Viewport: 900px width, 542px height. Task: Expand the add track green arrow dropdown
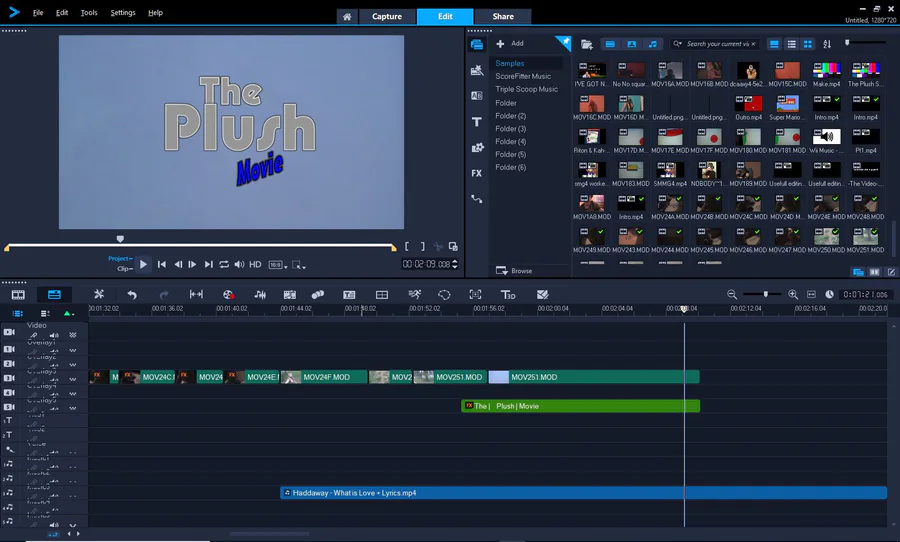pos(68,313)
